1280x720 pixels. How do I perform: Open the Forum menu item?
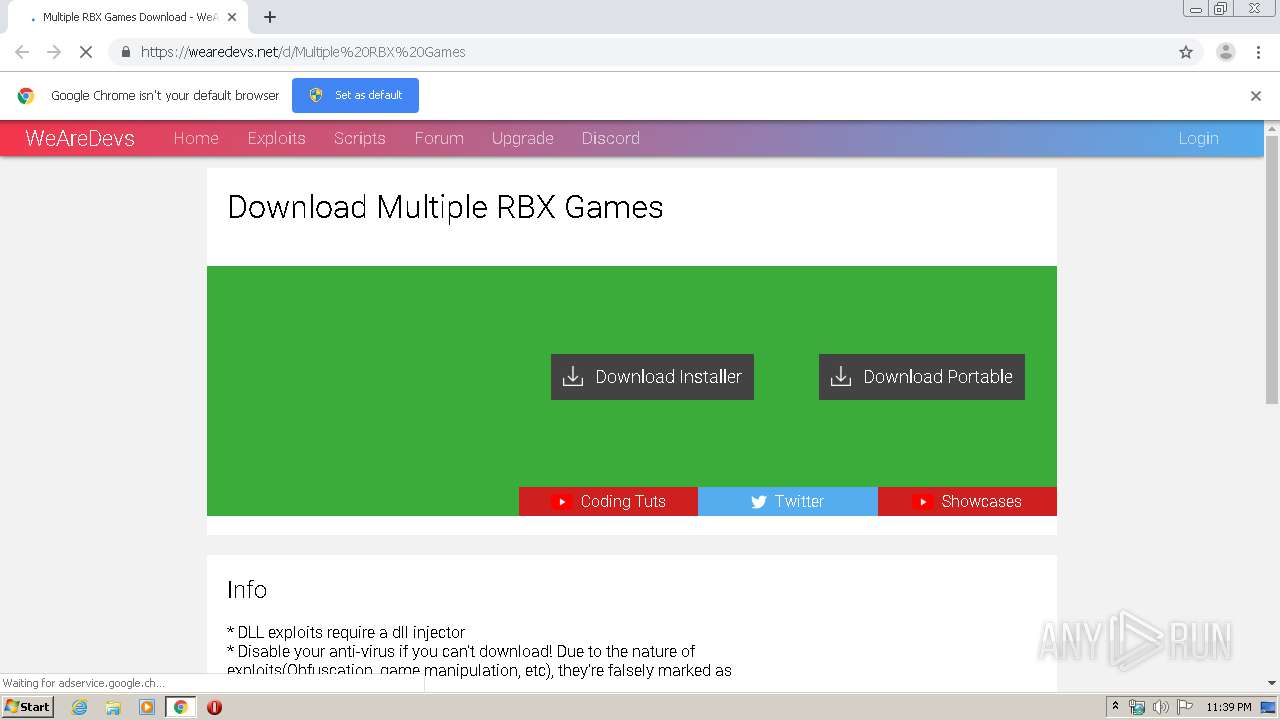439,138
